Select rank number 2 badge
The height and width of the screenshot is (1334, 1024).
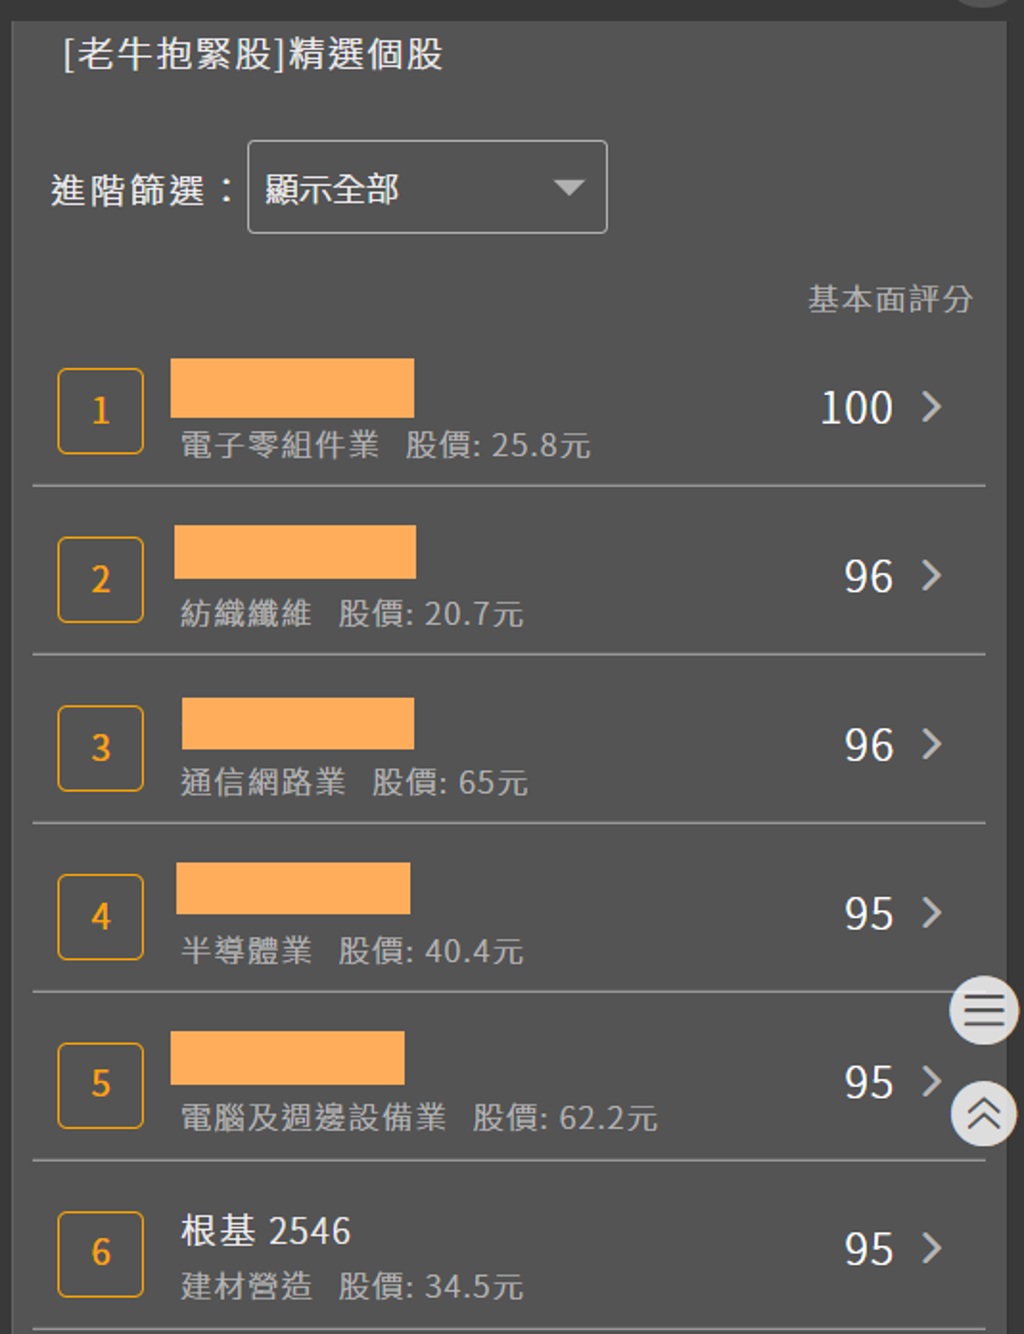pyautogui.click(x=100, y=580)
